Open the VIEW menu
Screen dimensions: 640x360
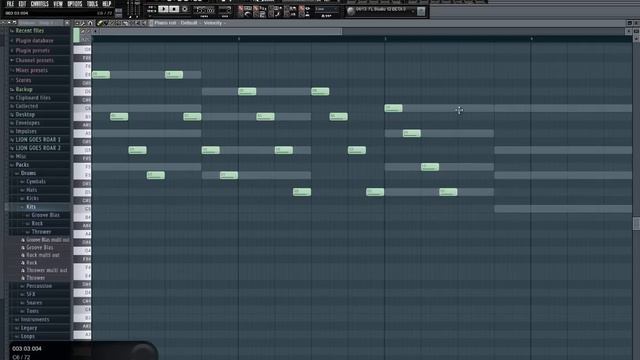(x=58, y=4)
